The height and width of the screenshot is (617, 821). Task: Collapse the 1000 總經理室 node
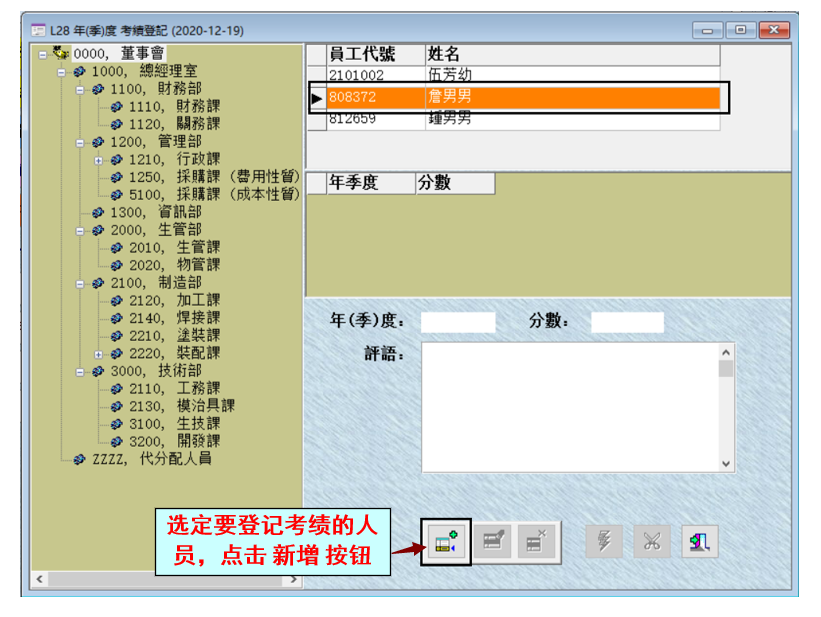coord(61,72)
